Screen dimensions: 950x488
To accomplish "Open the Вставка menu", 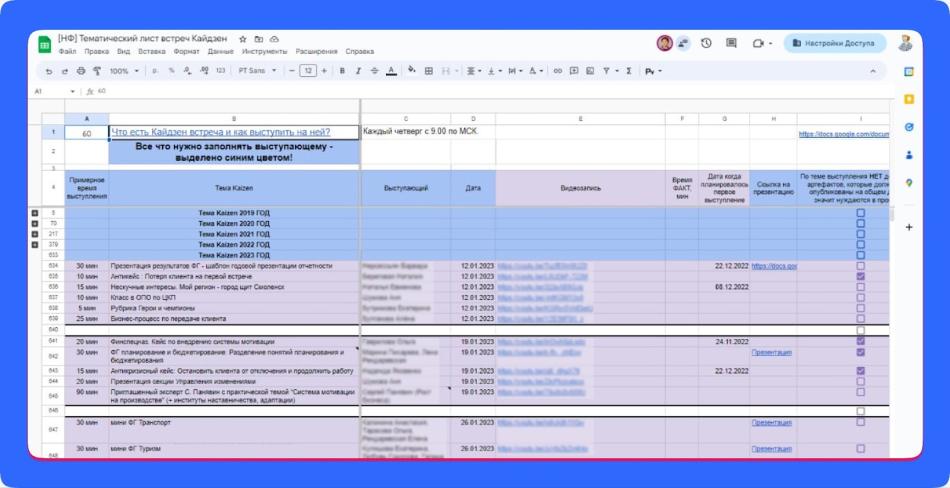I will [x=152, y=51].
